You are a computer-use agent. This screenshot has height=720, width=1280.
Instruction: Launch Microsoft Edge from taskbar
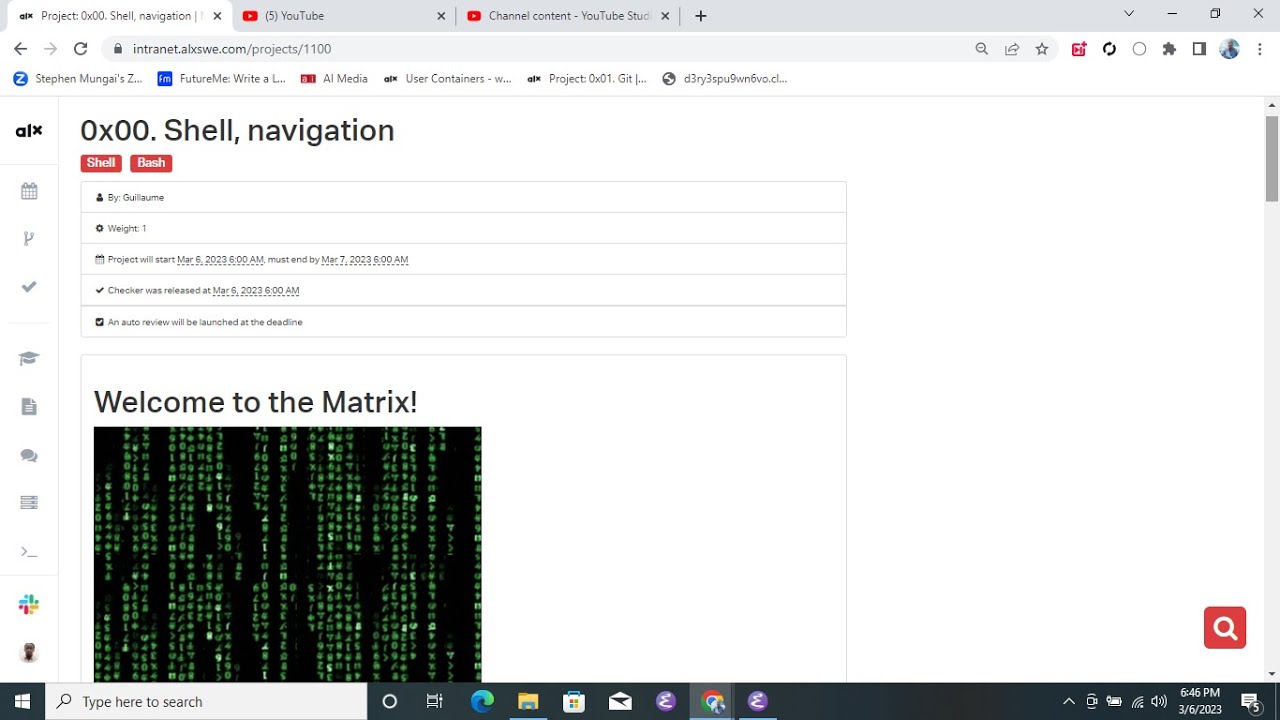tap(482, 701)
